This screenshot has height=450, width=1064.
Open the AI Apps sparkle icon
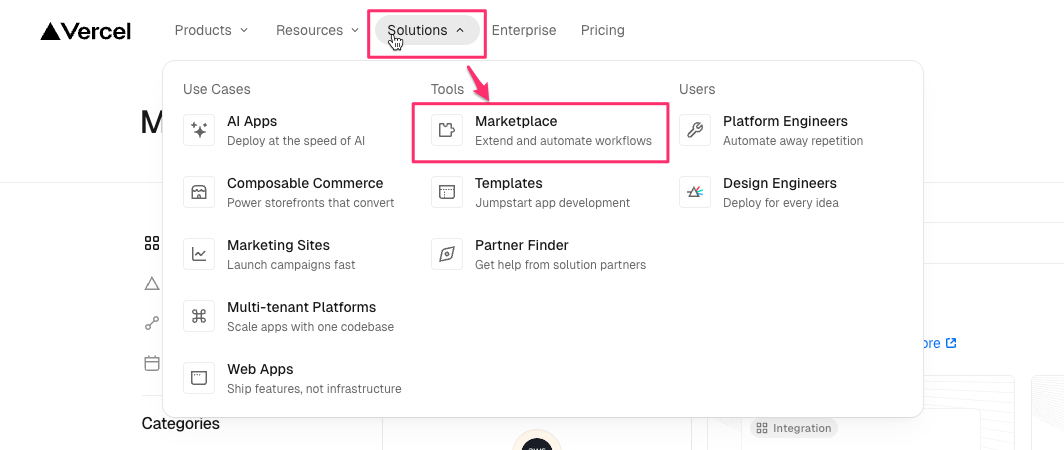[199, 131]
